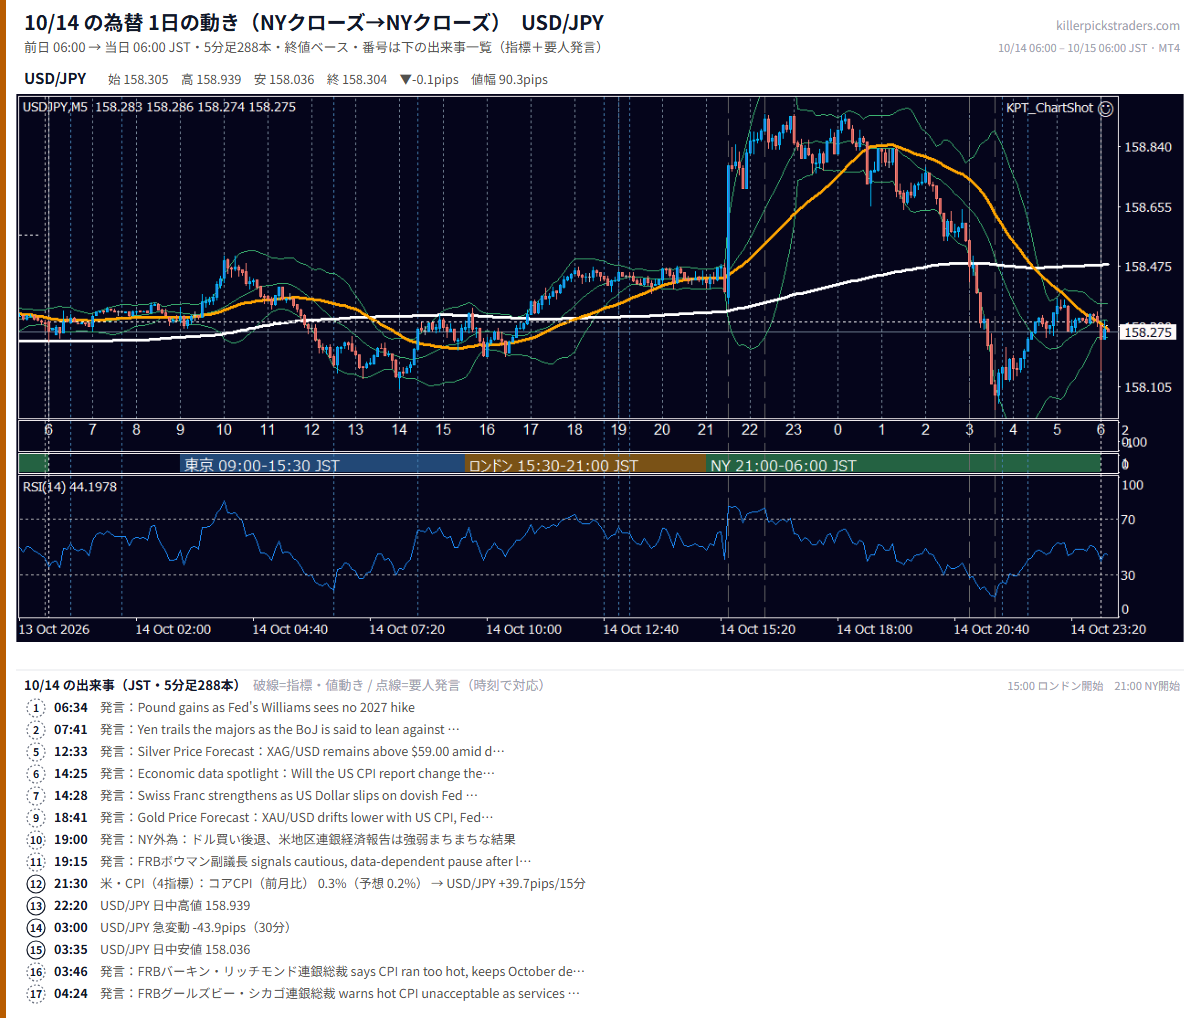This screenshot has height=1018, width=1200.
Task: Select the Tokyo 09:00-15:30 JST session bar
Action: click(x=323, y=464)
